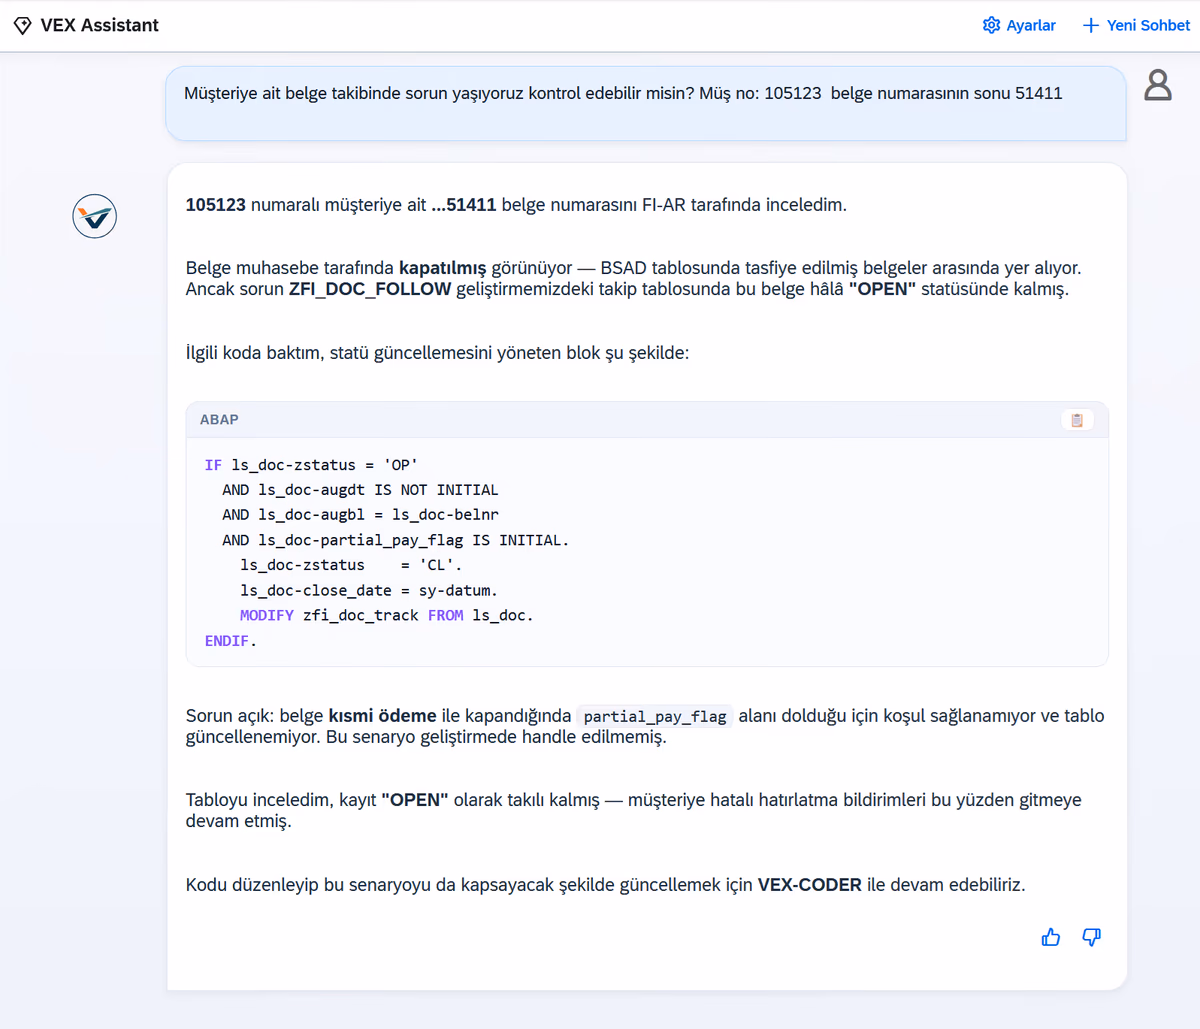Click the VEX diamond logo in header
The height and width of the screenshot is (1029, 1200).
(x=22, y=26)
